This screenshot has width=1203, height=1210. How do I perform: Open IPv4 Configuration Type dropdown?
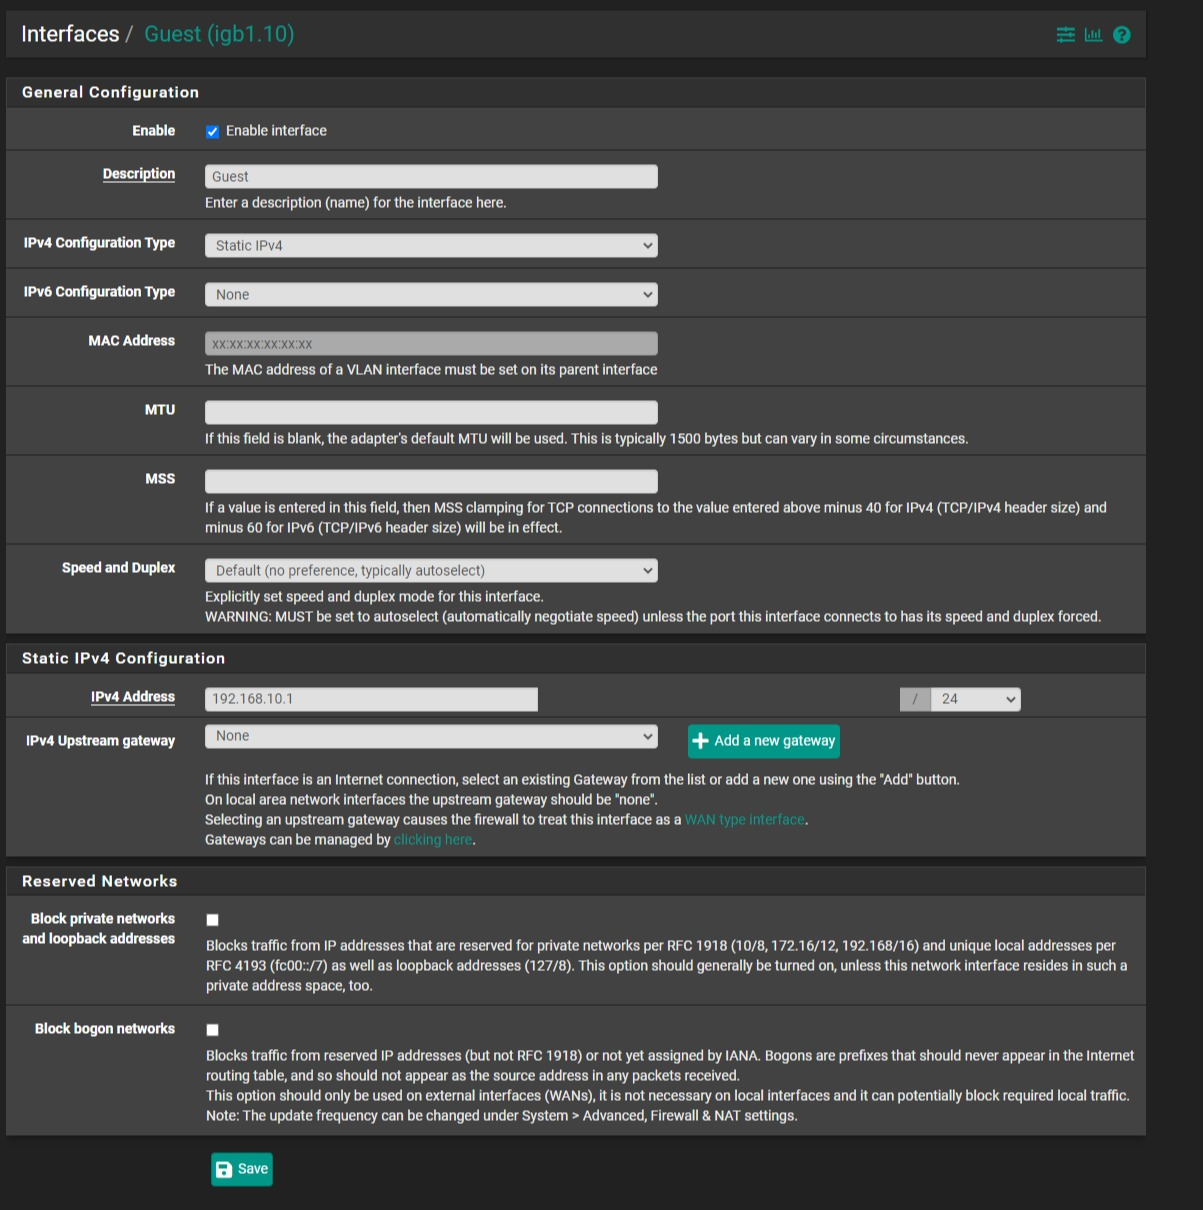[x=431, y=246]
